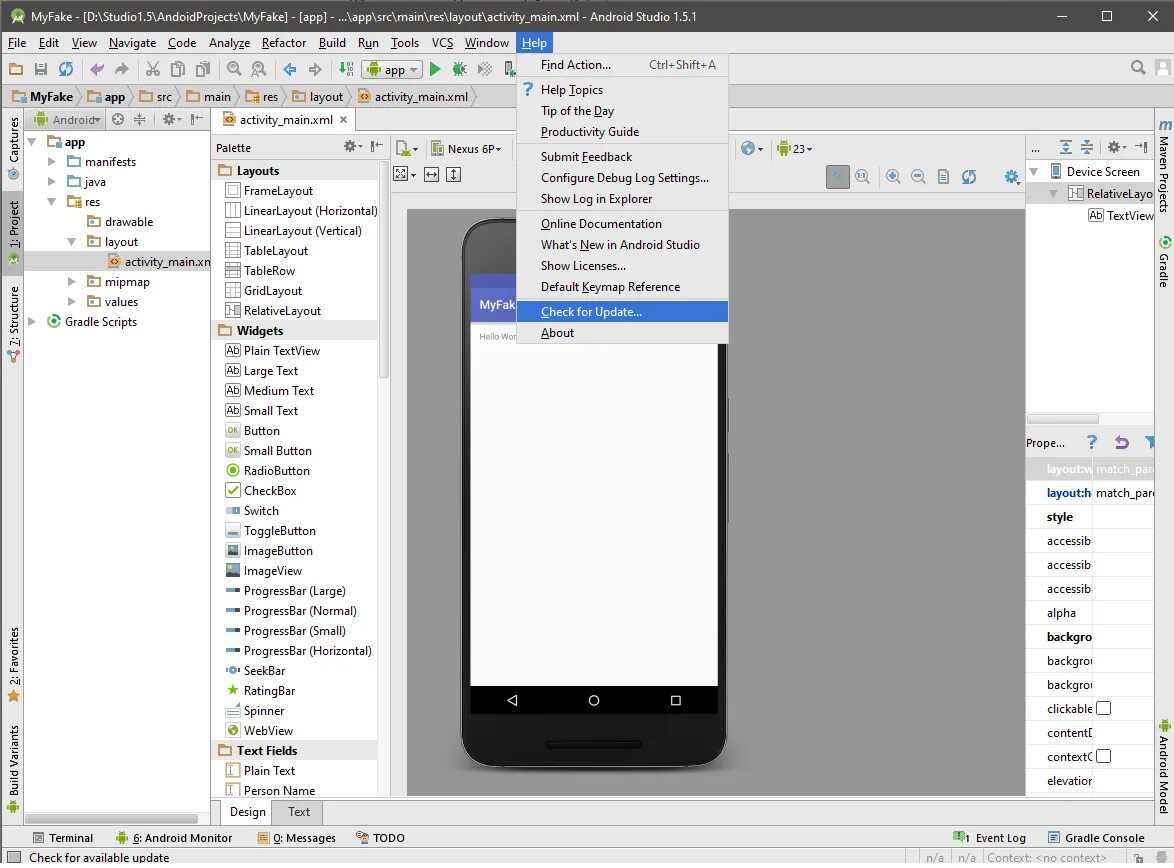Screen dimensions: 1174x868
Task: Run the app with green play button
Action: tap(435, 70)
